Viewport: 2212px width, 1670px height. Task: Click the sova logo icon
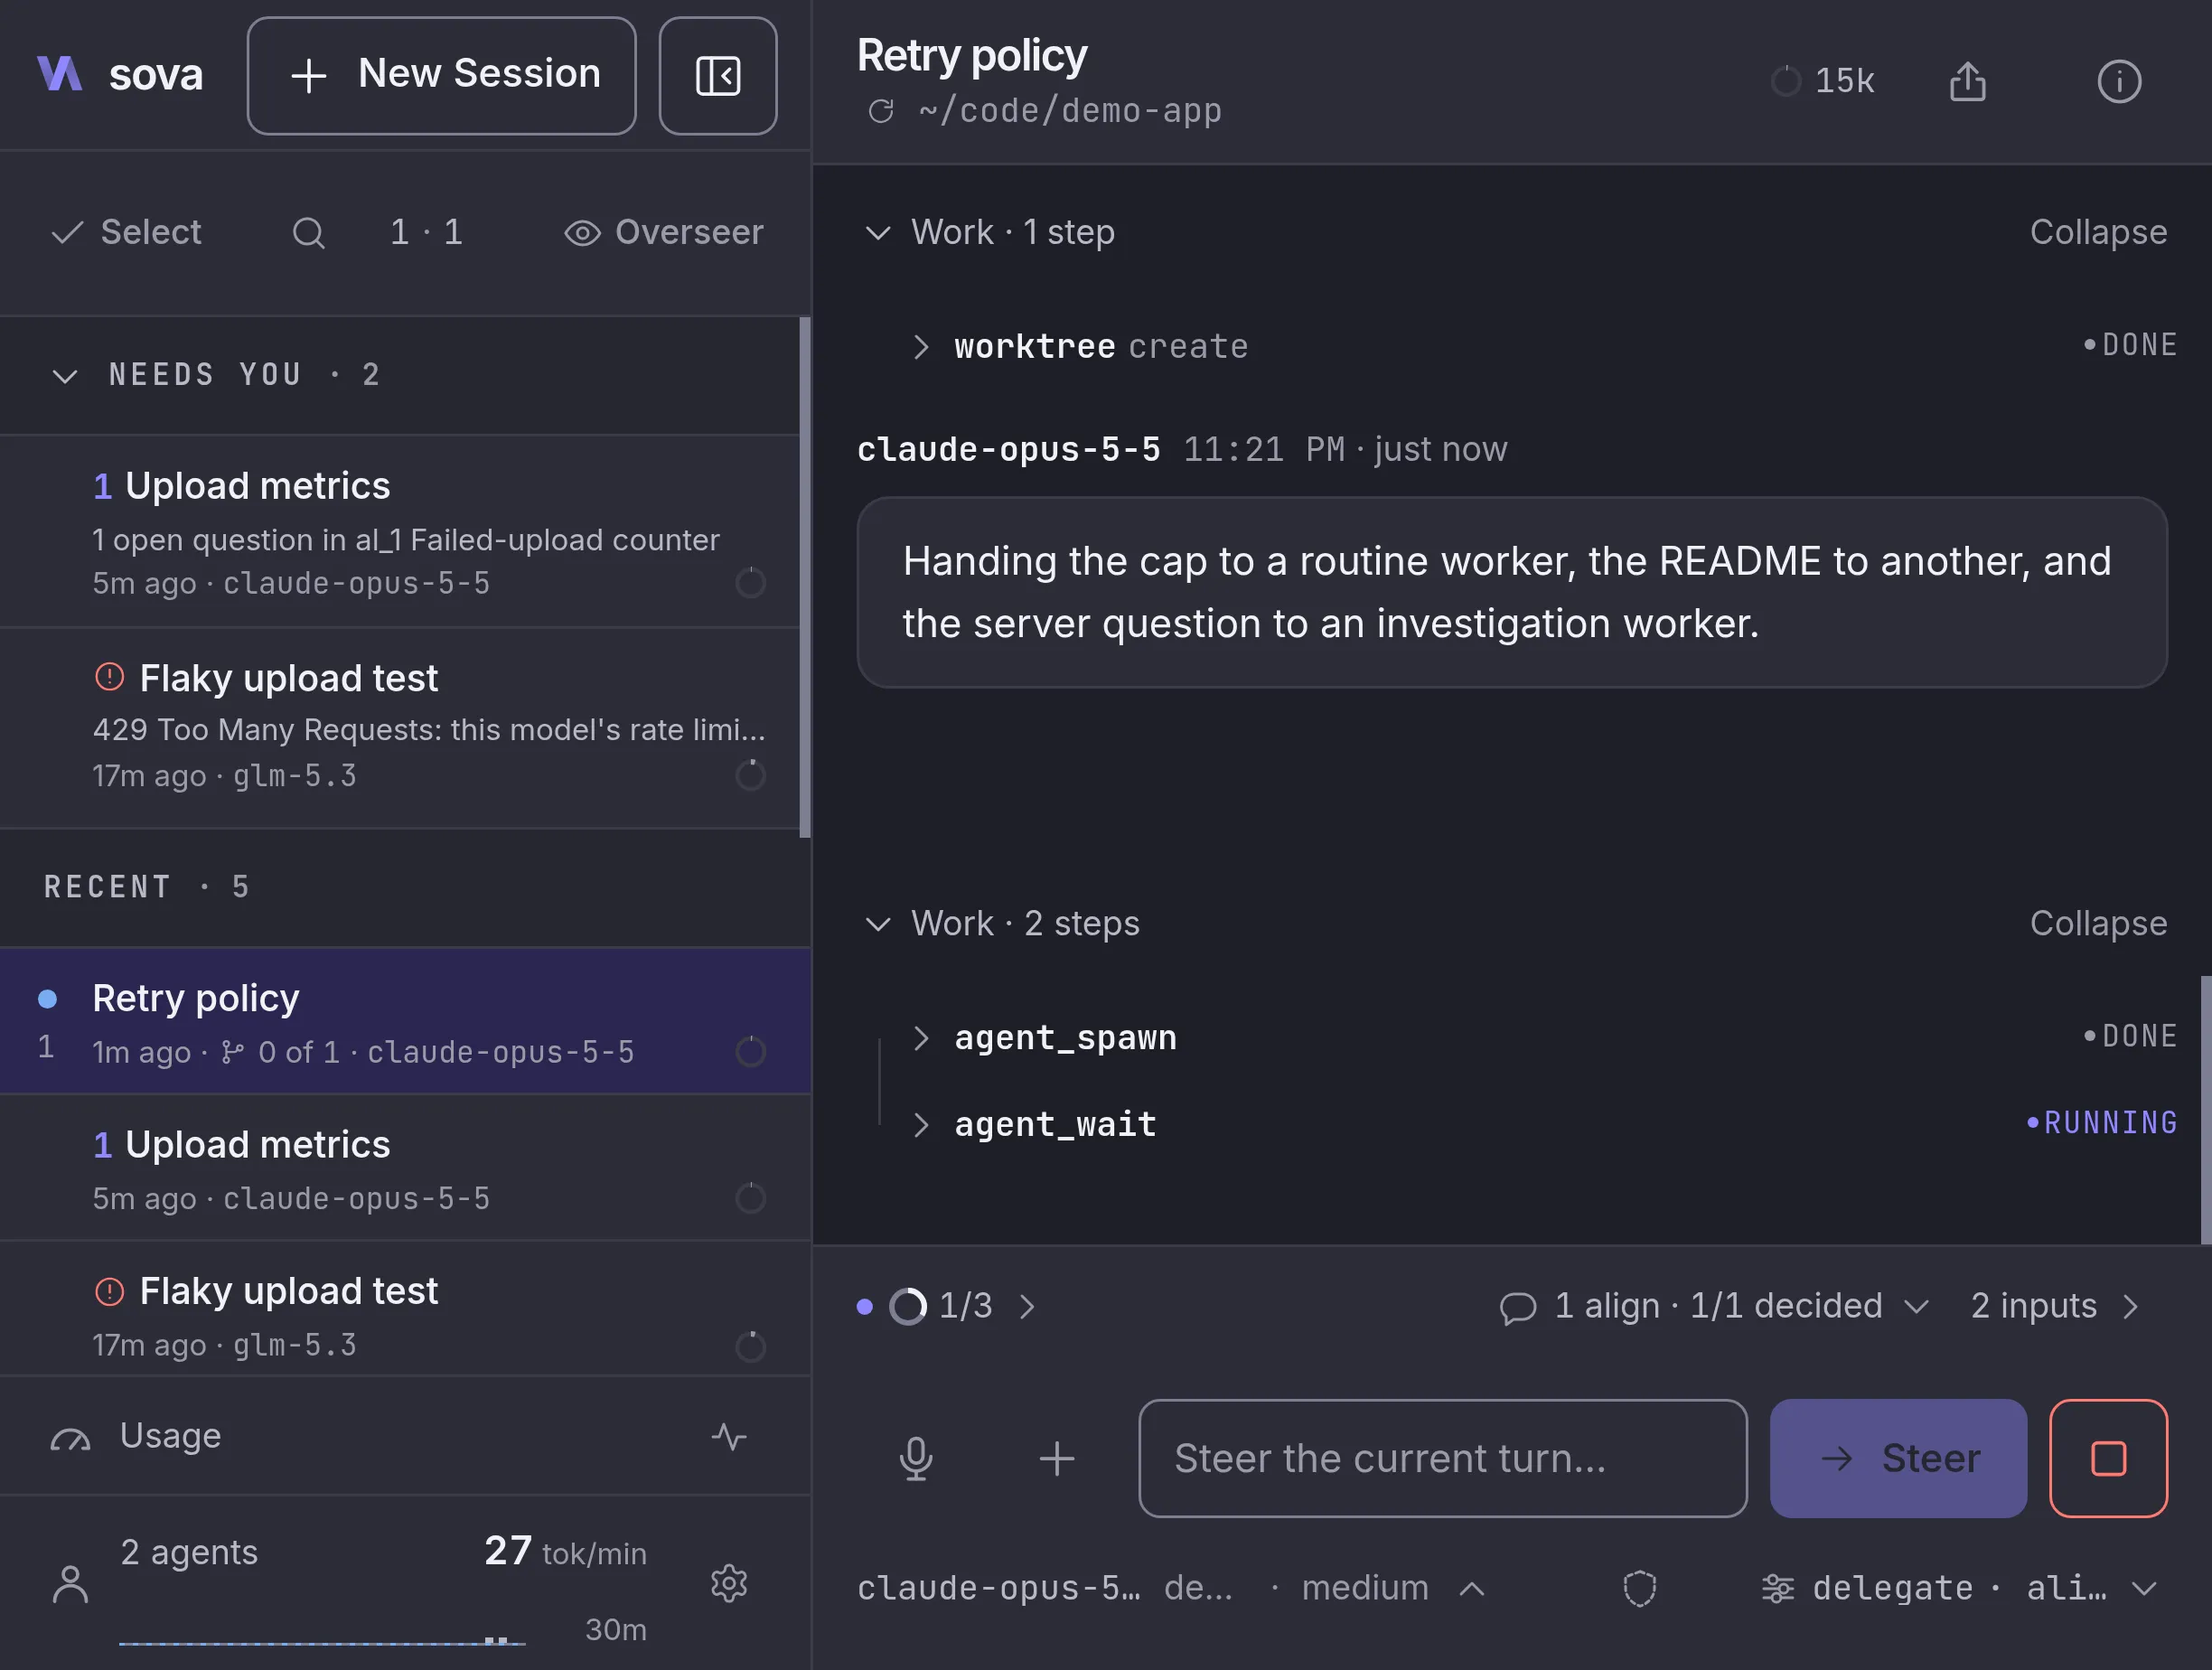pyautogui.click(x=59, y=74)
